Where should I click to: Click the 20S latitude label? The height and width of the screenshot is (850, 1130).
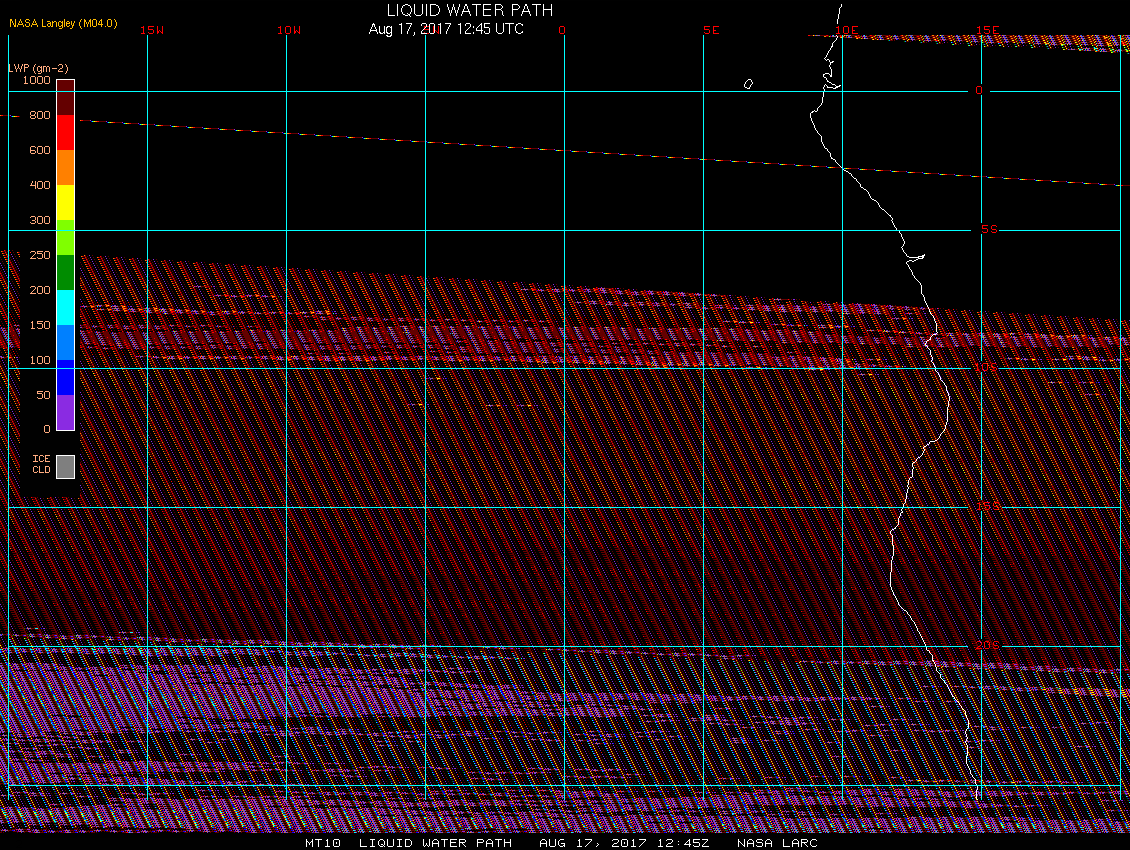[x=987, y=645]
